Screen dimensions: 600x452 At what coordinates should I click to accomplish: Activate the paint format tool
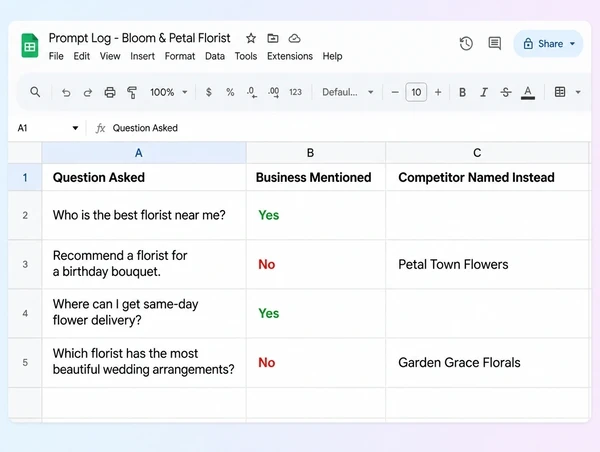coord(132,92)
